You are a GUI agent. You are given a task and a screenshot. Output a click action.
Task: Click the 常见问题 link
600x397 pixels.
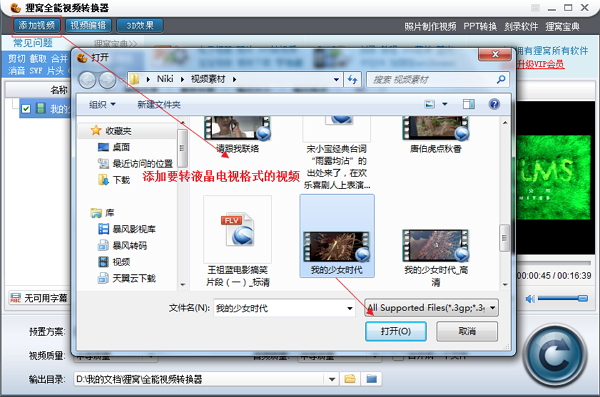pyautogui.click(x=33, y=42)
